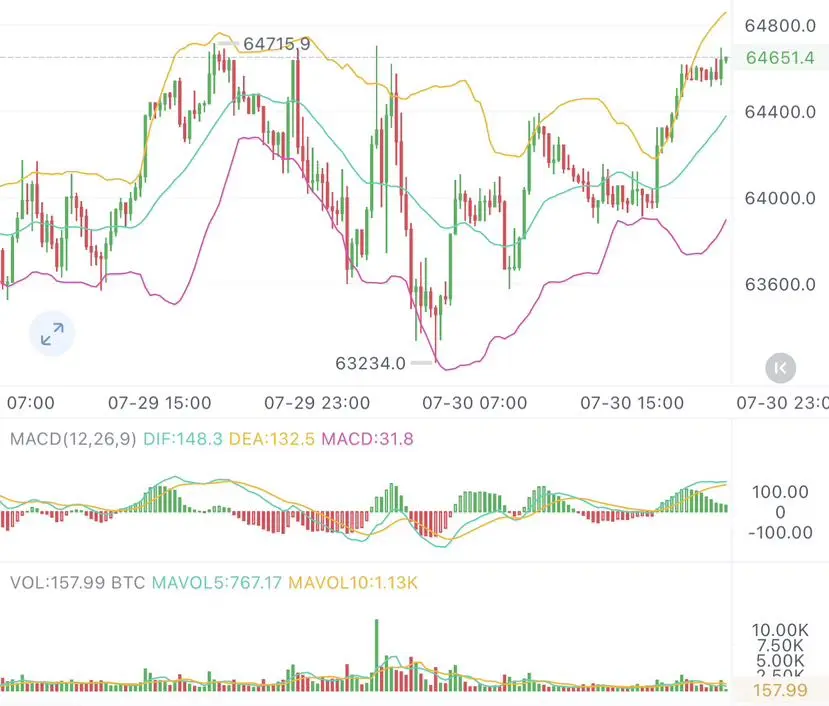The width and height of the screenshot is (829, 706).
Task: Click the low price label 63234.0
Action: (x=371, y=363)
